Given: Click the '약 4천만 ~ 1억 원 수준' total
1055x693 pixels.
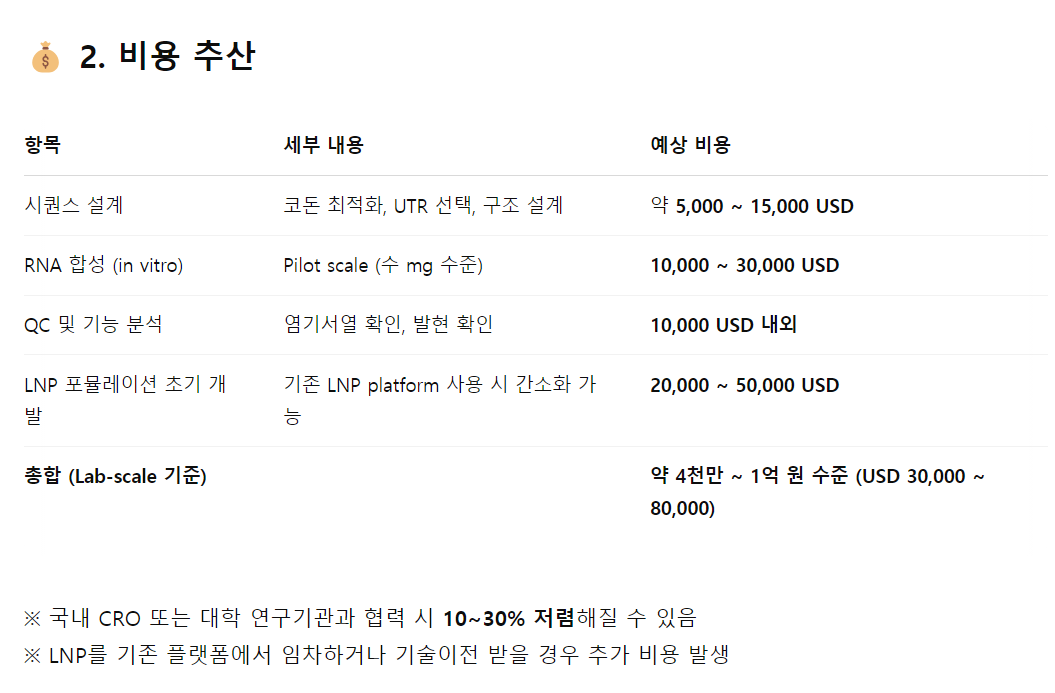Looking at the screenshot, I should 750,476.
